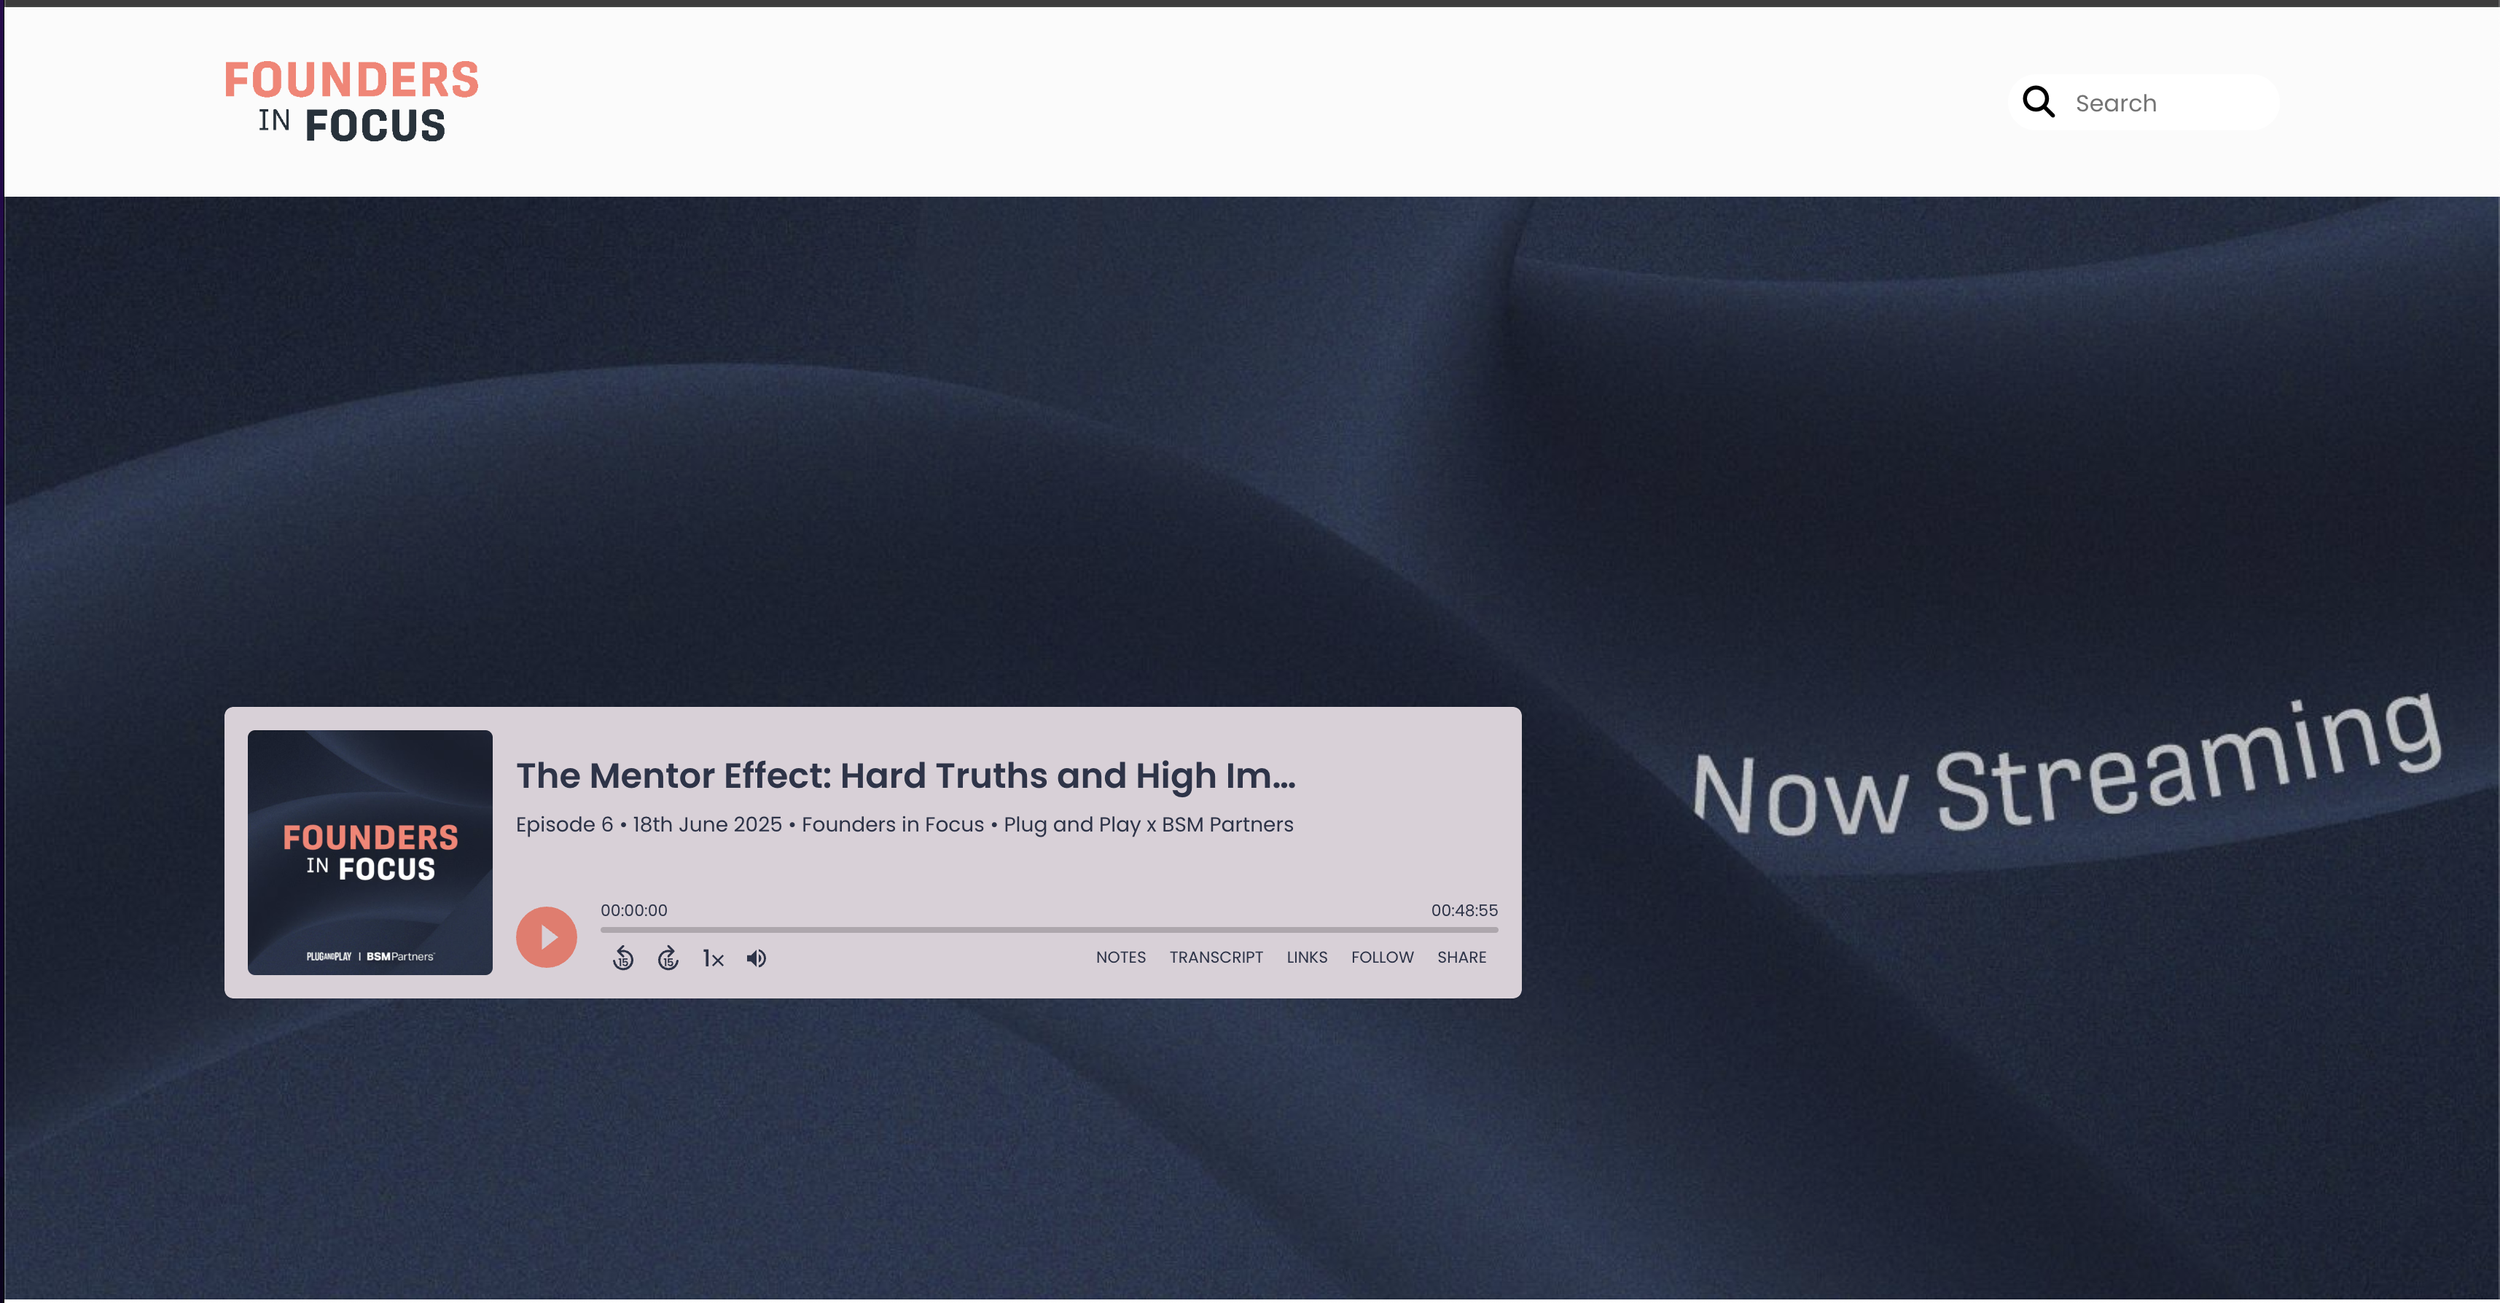Play the Mentor Effect episode
The width and height of the screenshot is (2500, 1303).
[x=546, y=937]
